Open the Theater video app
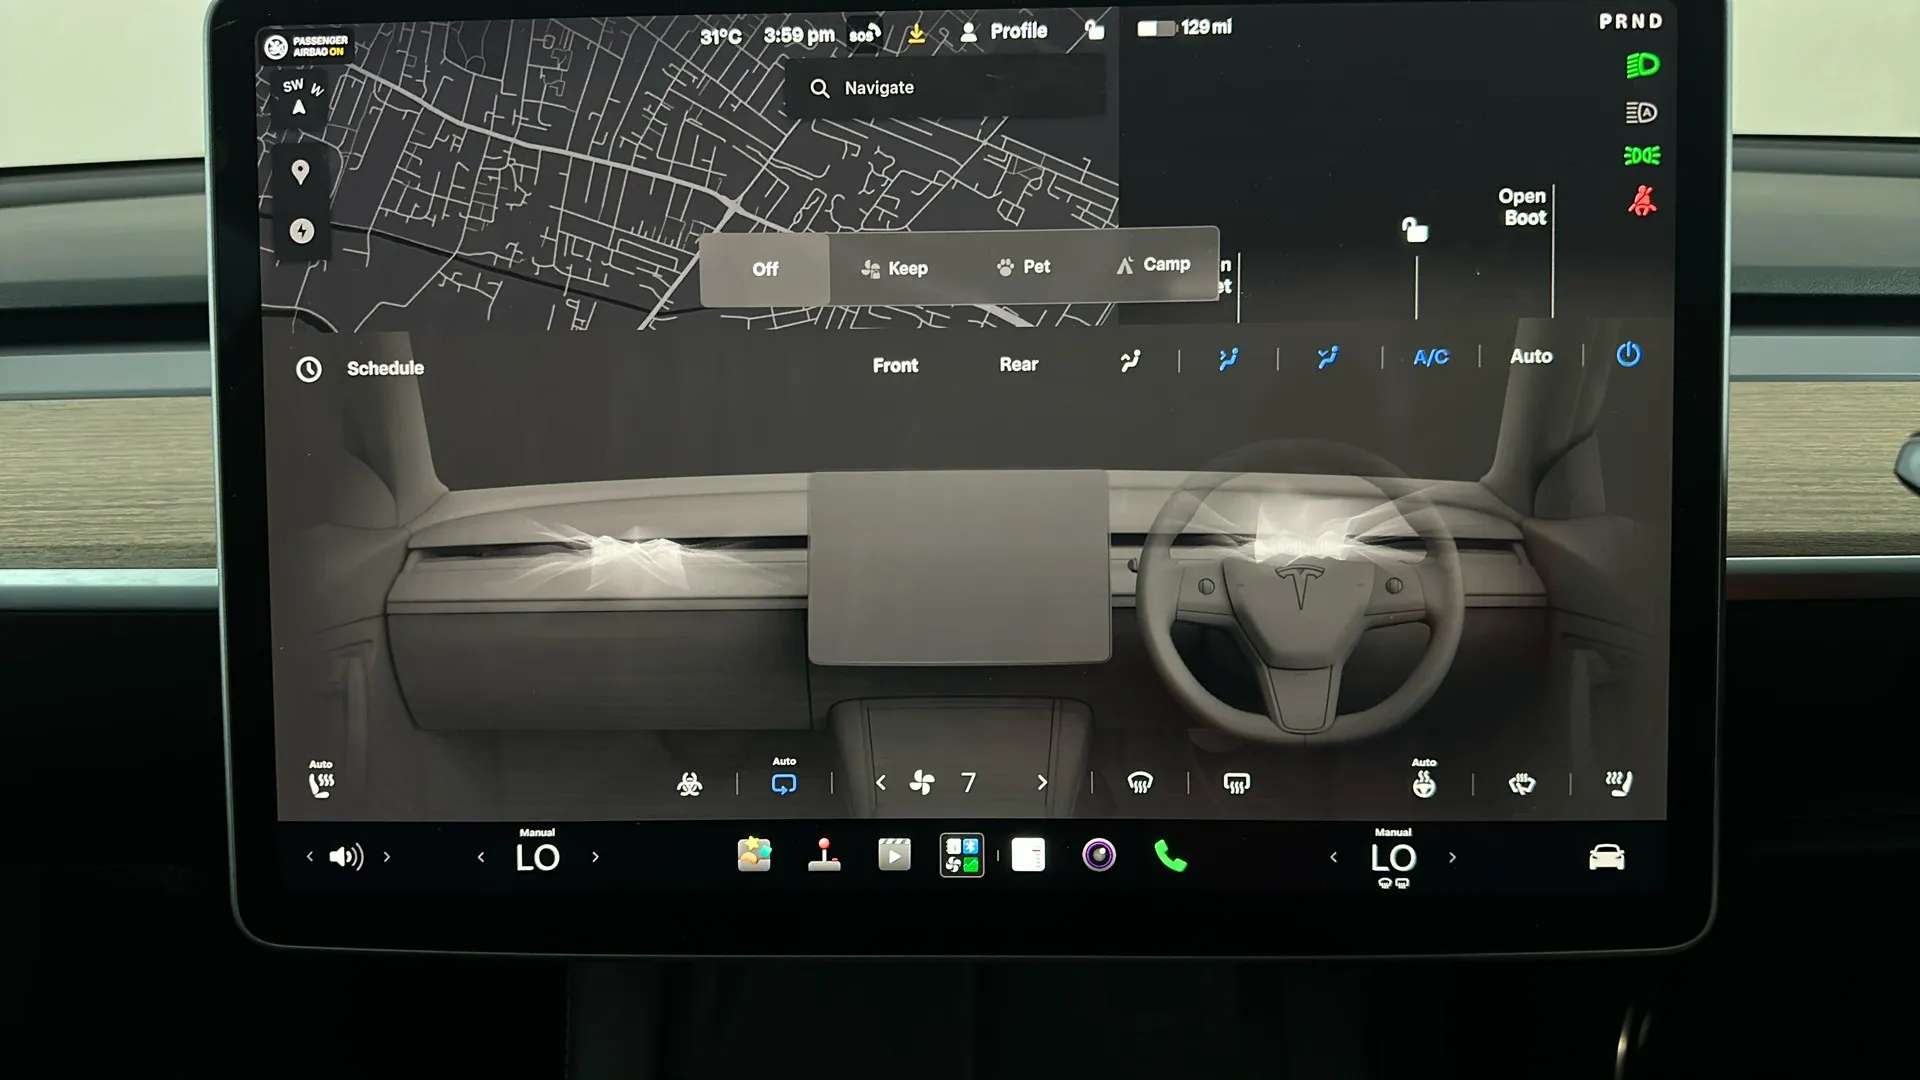 (x=894, y=855)
